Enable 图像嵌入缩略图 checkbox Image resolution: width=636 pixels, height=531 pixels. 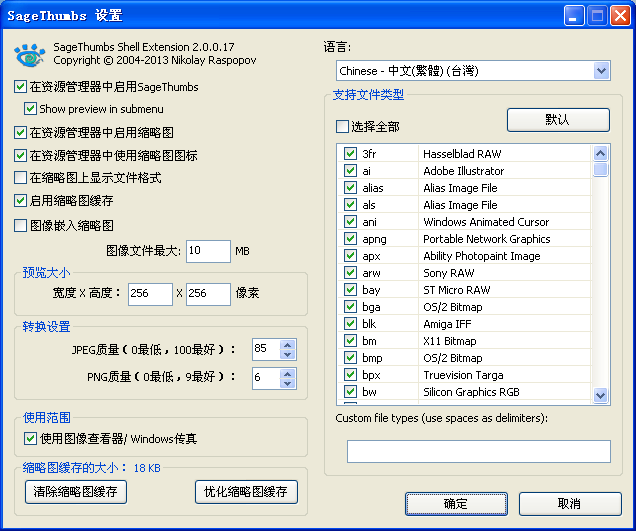click(x=20, y=225)
